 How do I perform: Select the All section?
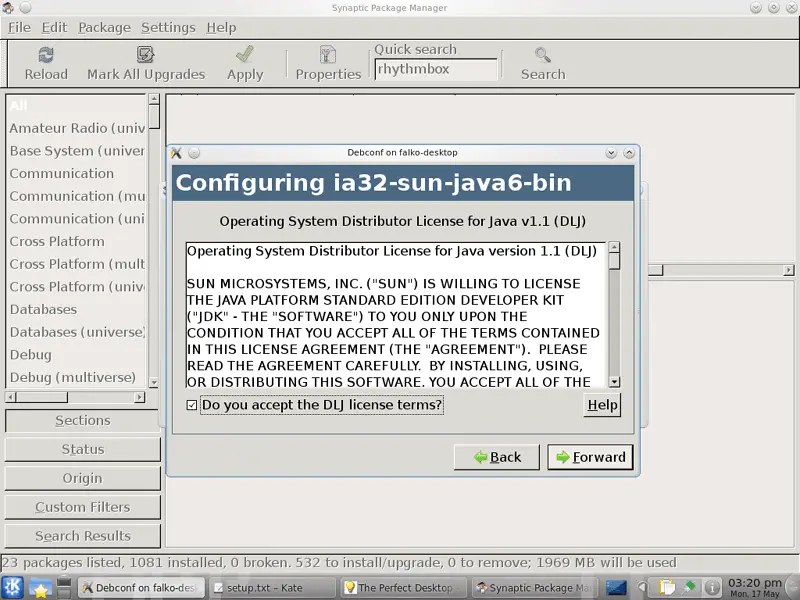pos(76,106)
